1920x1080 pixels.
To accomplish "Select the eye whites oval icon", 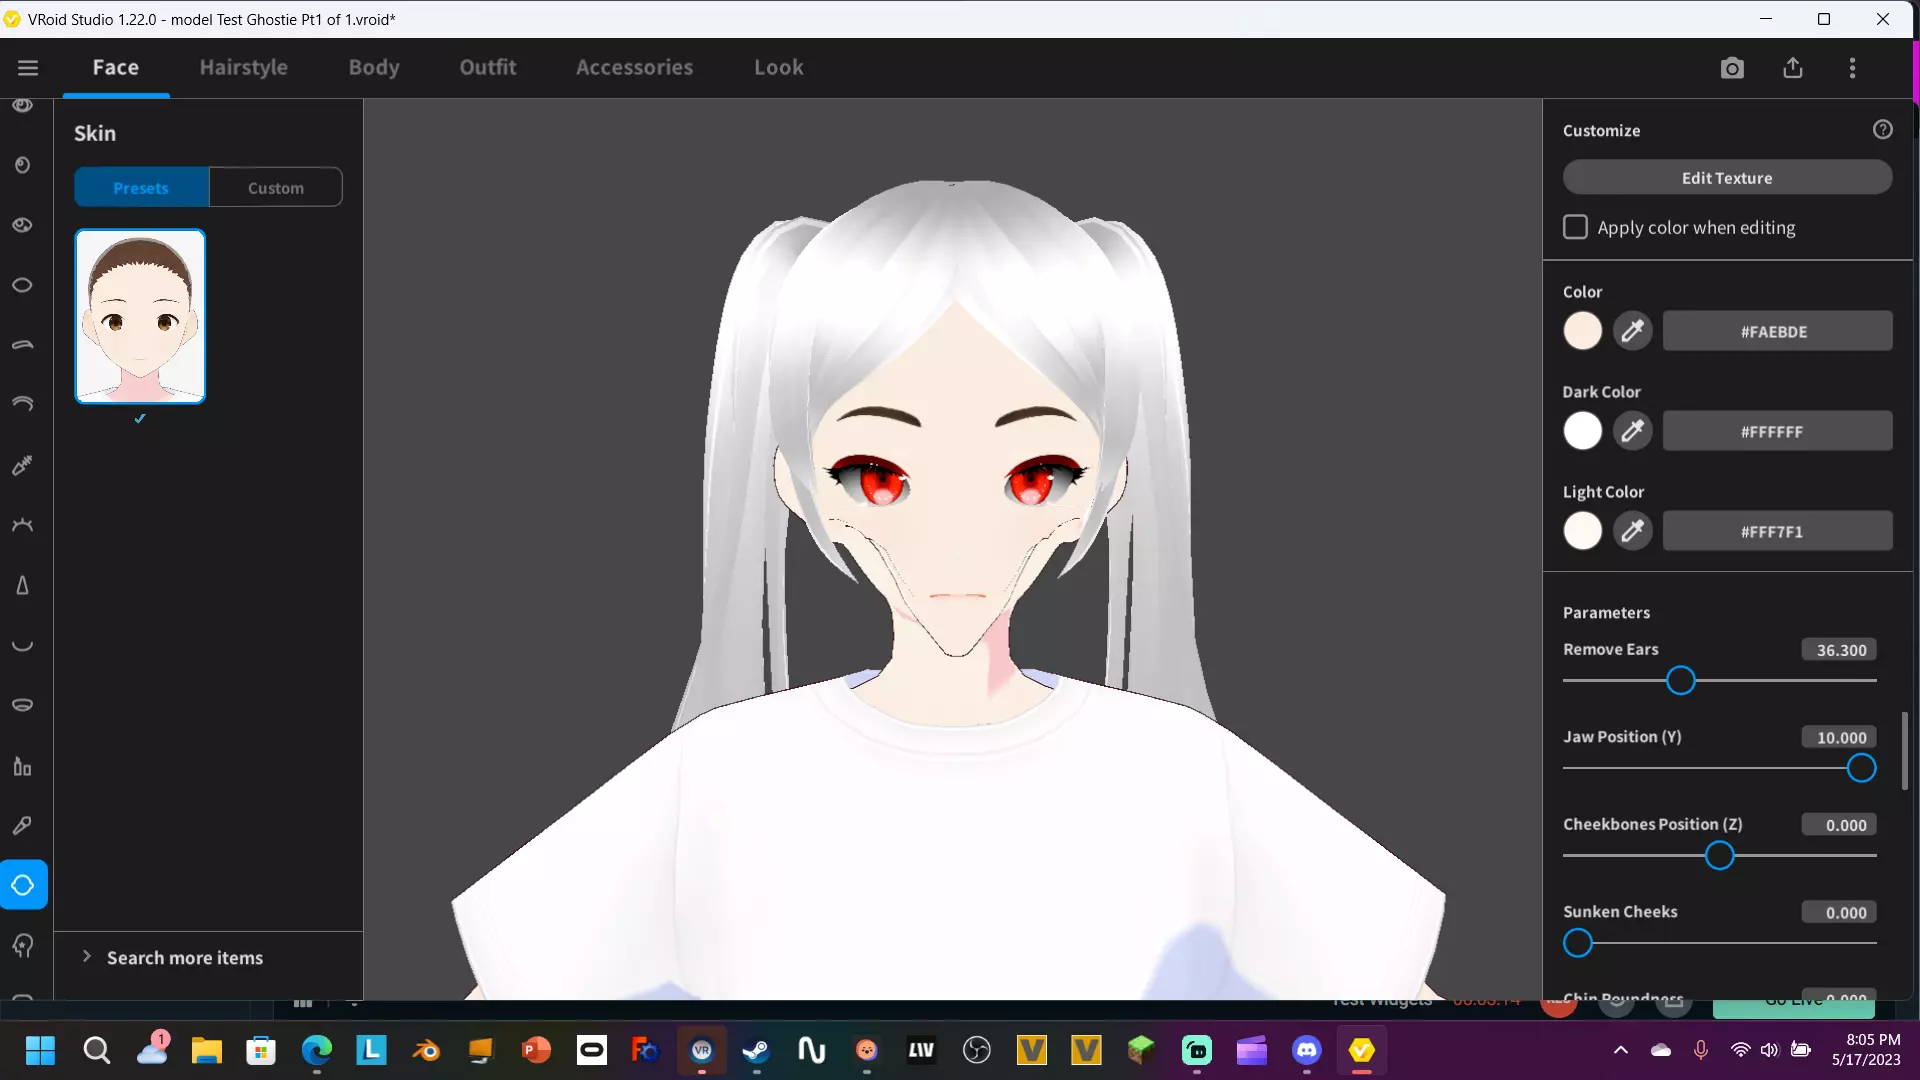I will click(22, 285).
